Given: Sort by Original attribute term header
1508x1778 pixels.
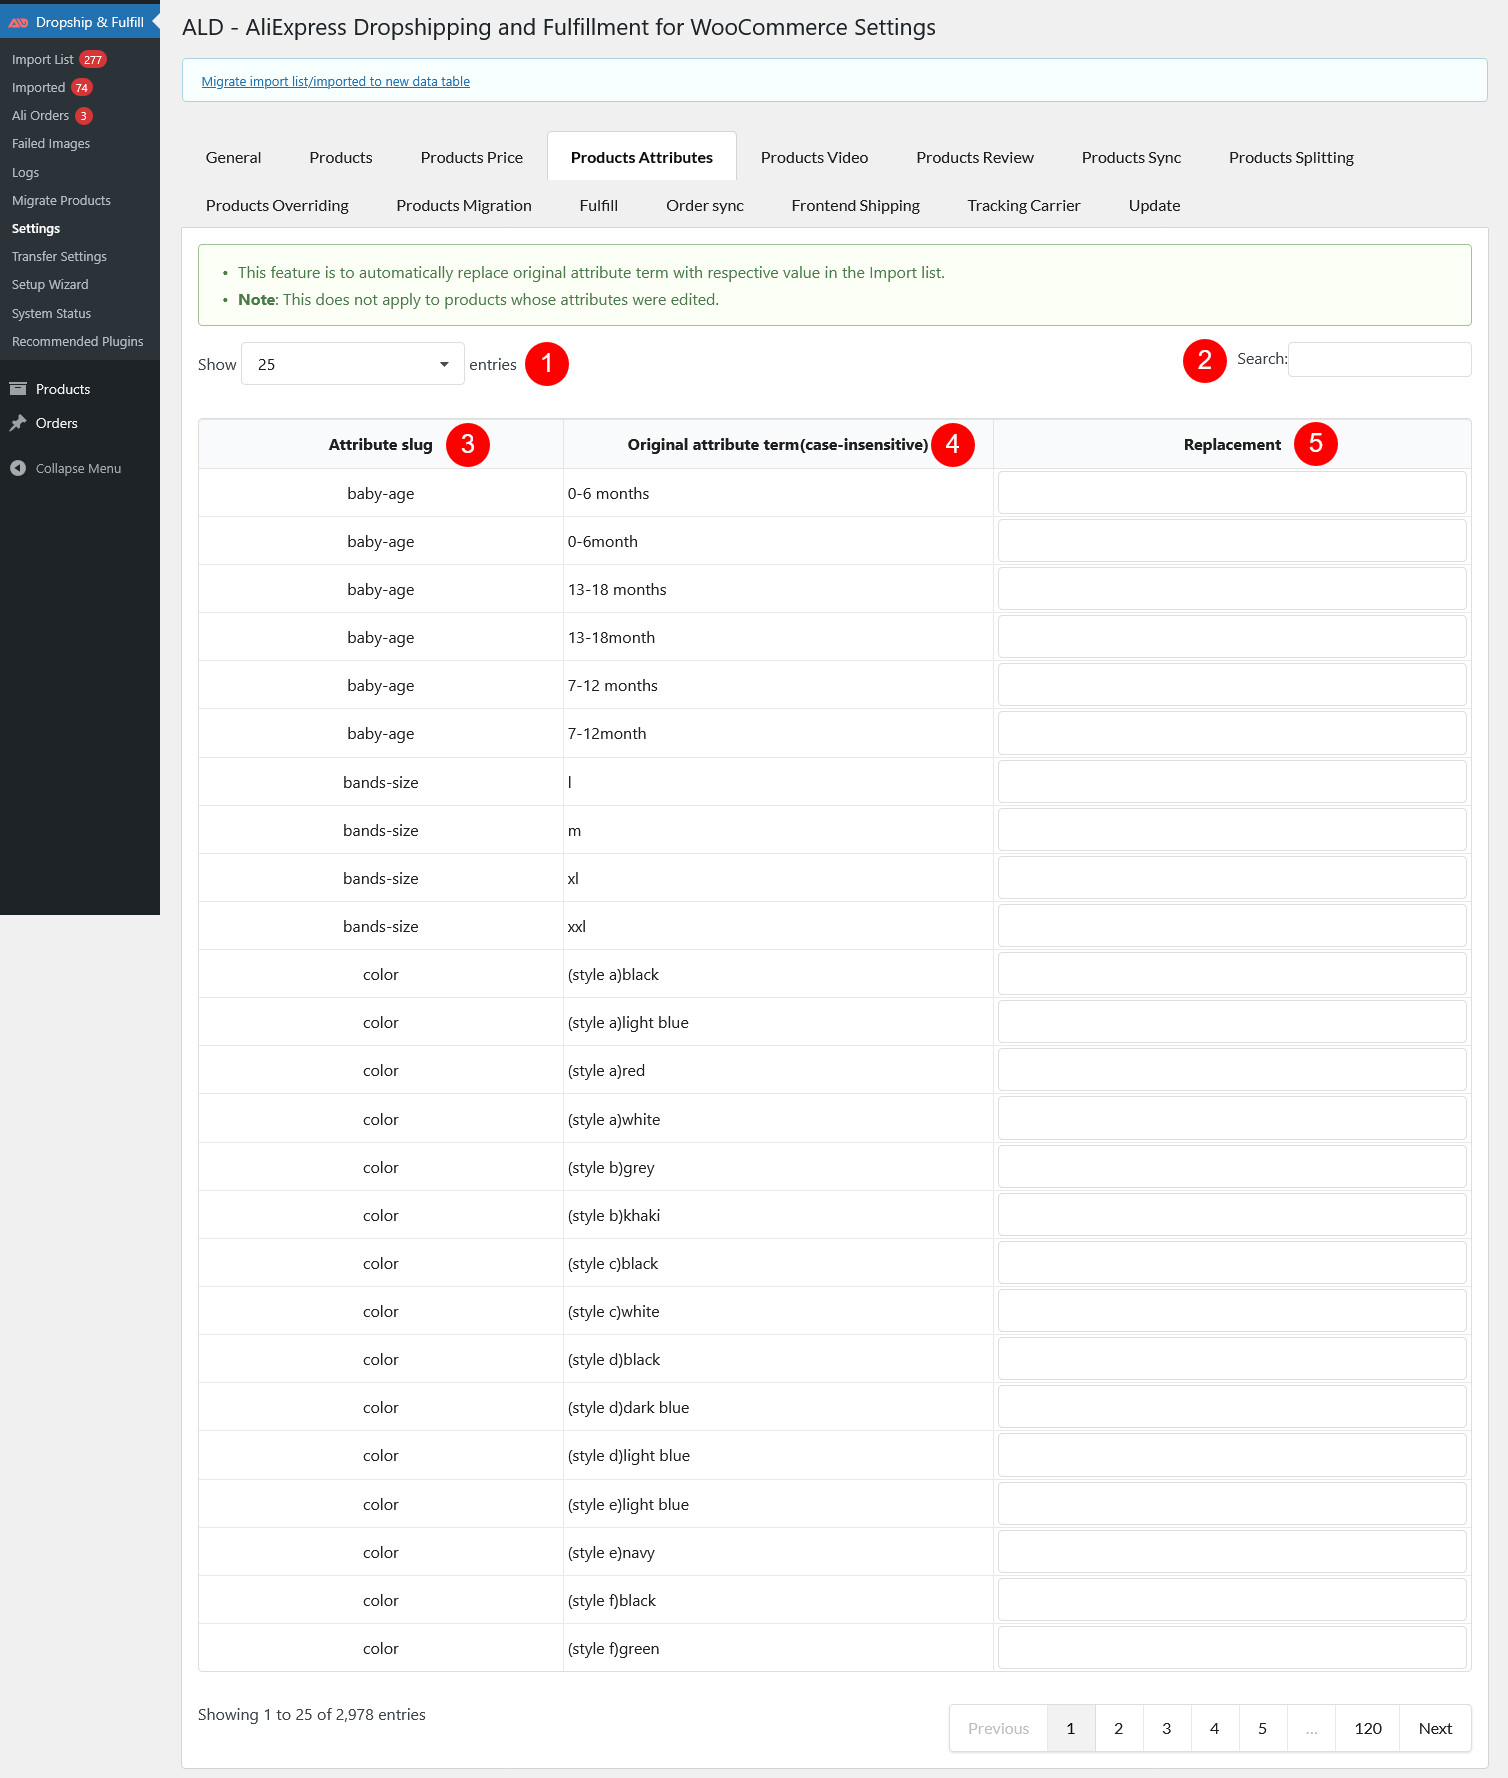Looking at the screenshot, I should point(777,445).
